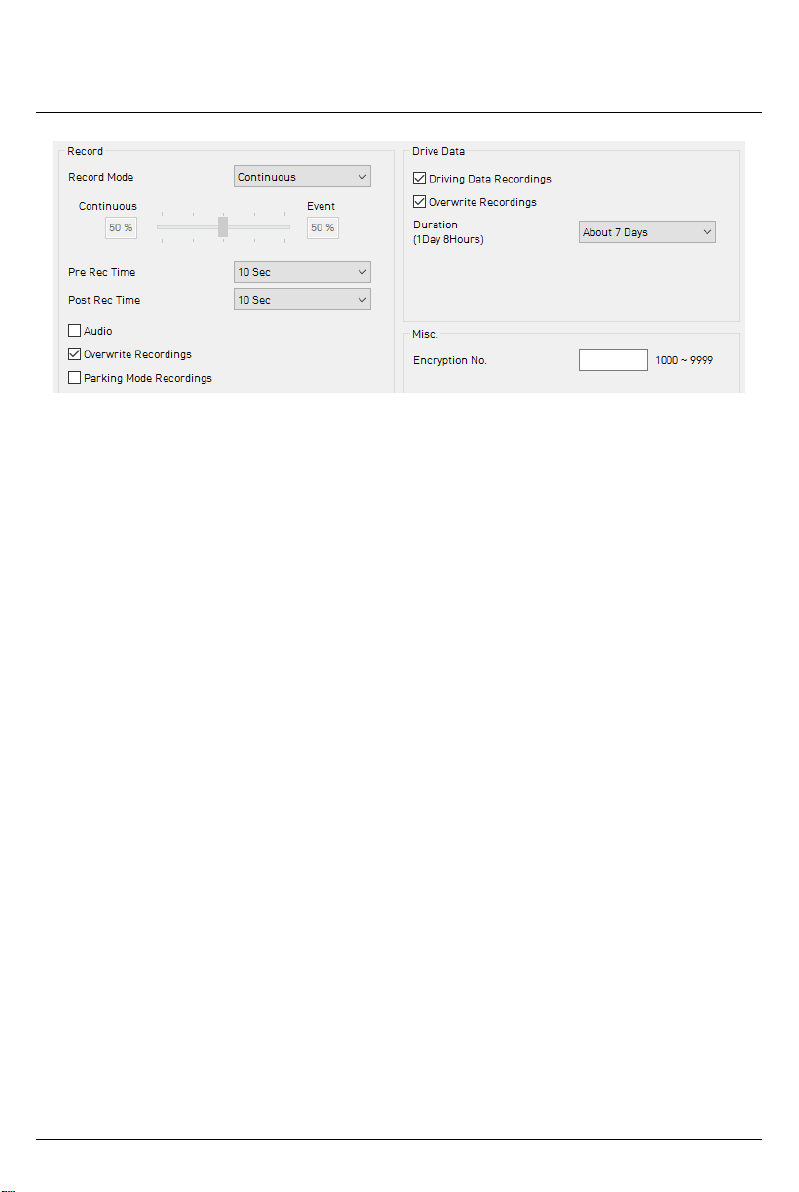799x1192 pixels.
Task: Click the 'Event' label above slider
Action: [x=321, y=206]
